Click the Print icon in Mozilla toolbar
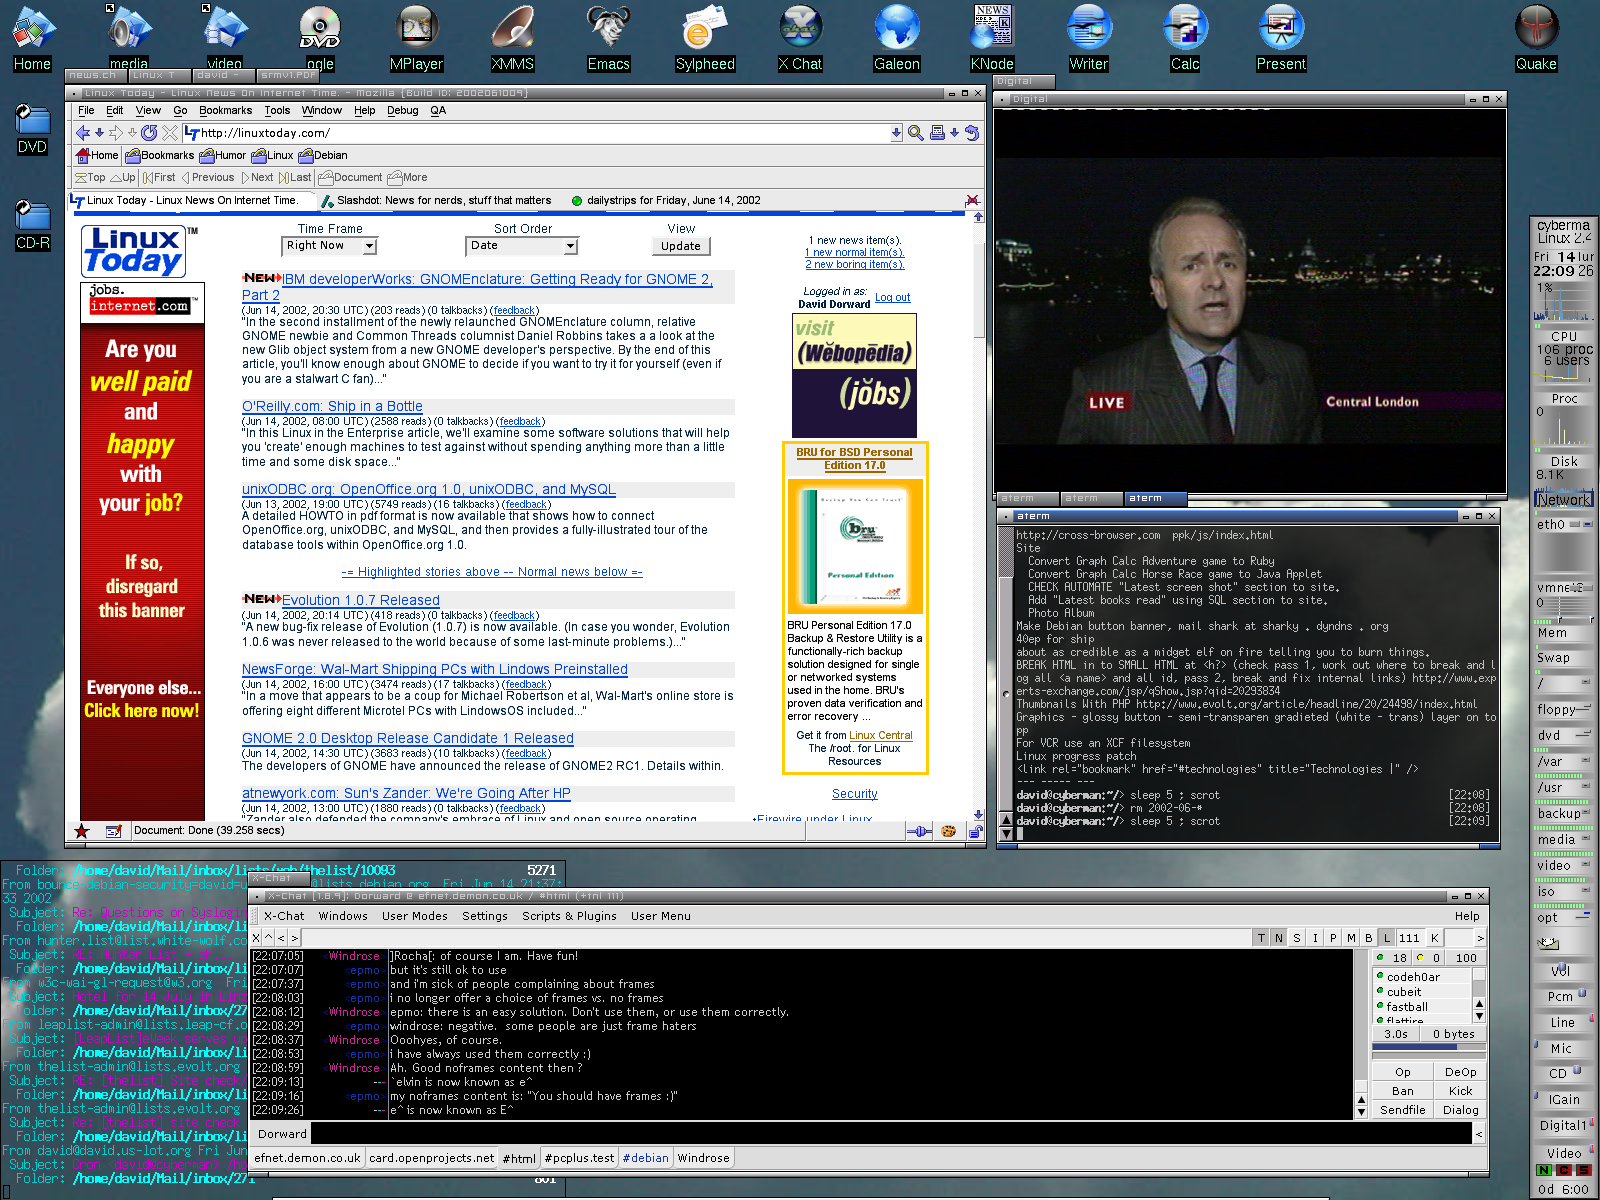The width and height of the screenshot is (1600, 1200). click(937, 133)
